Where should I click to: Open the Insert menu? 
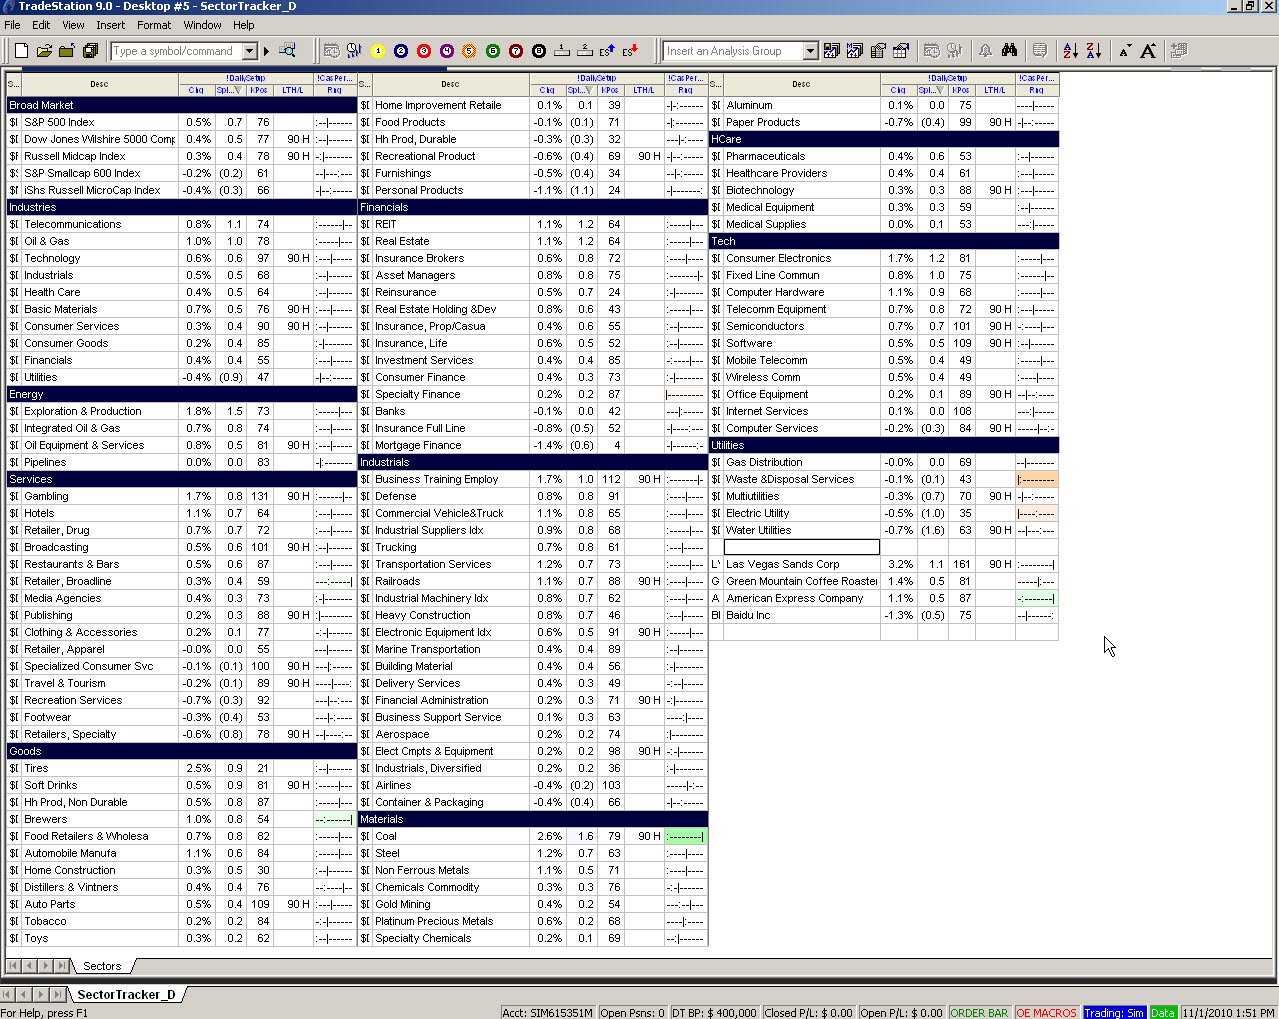click(x=111, y=25)
